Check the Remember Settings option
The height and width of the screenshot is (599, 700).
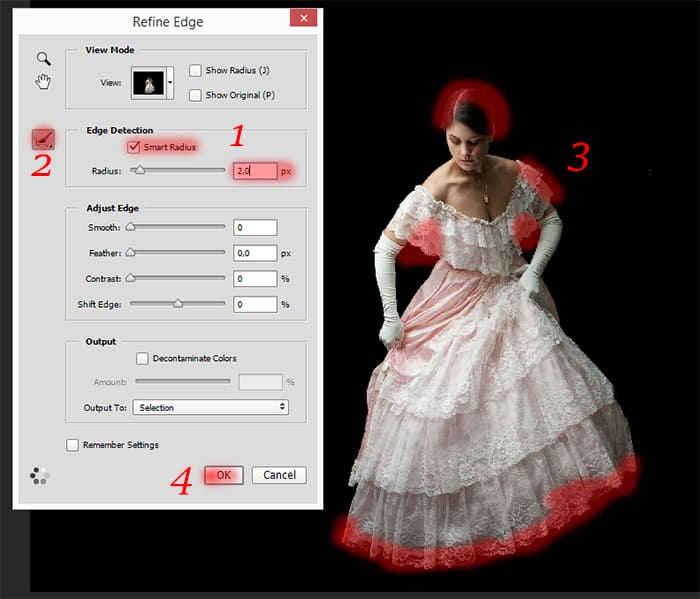click(x=72, y=445)
